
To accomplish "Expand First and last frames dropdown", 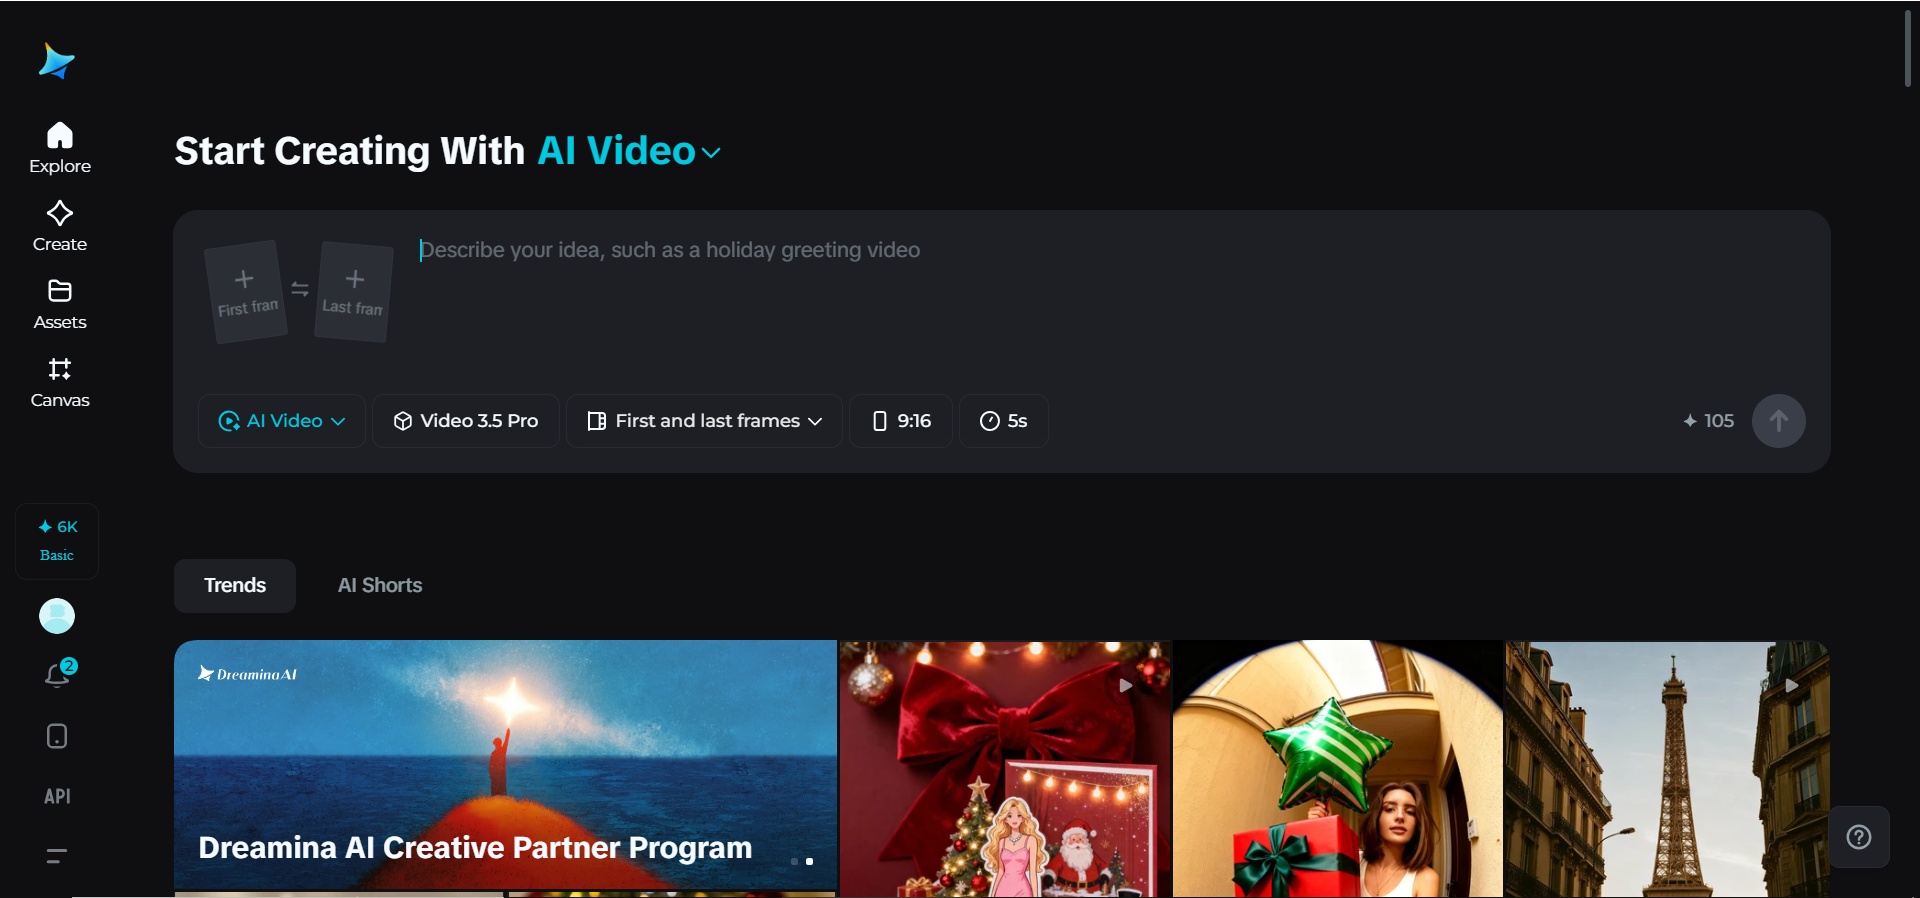I will [704, 421].
